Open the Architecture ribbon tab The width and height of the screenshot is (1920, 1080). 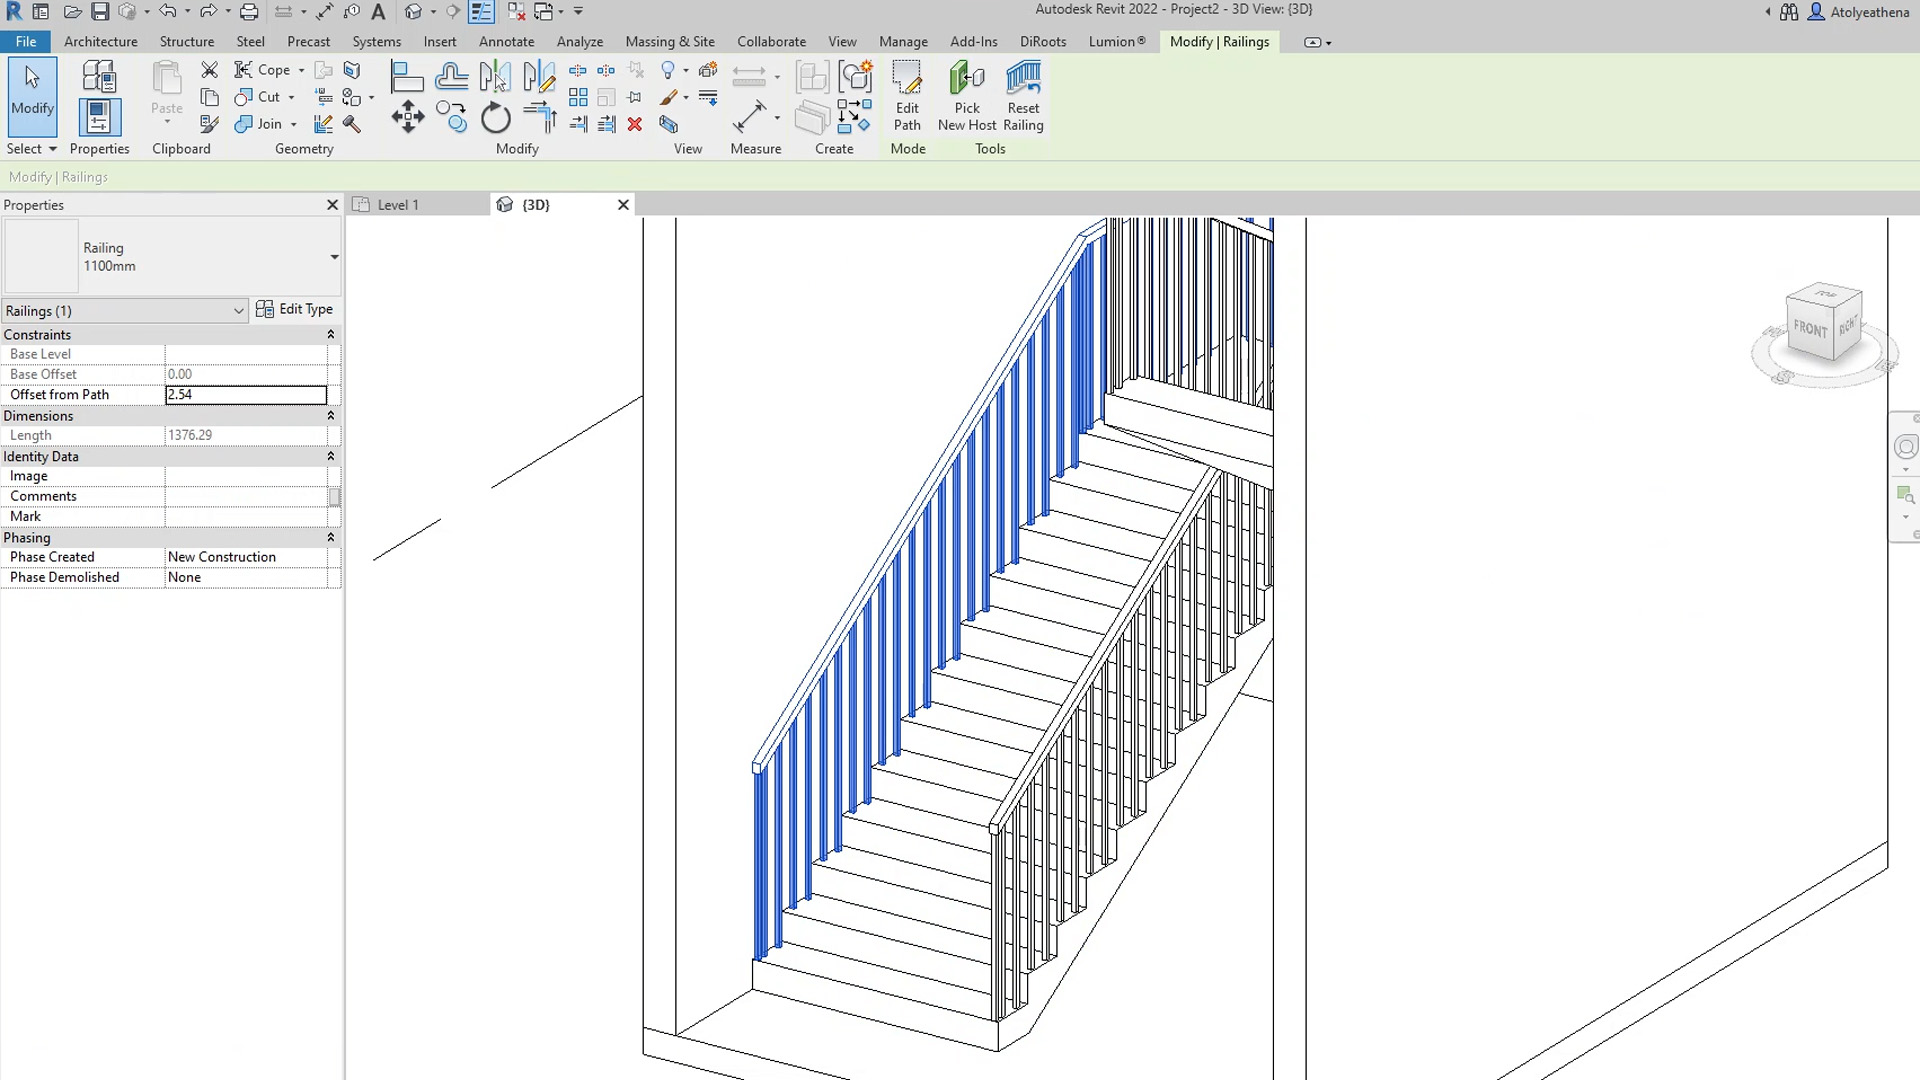pyautogui.click(x=101, y=41)
